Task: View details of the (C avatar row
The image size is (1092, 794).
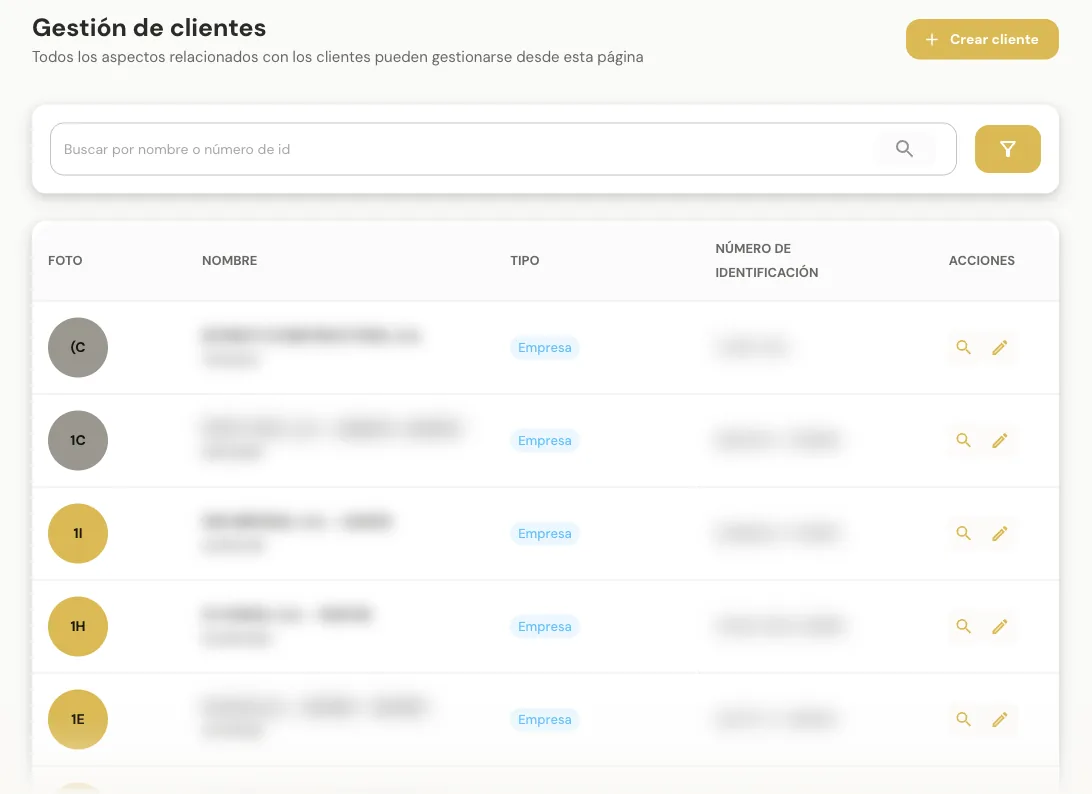Action: (x=963, y=347)
